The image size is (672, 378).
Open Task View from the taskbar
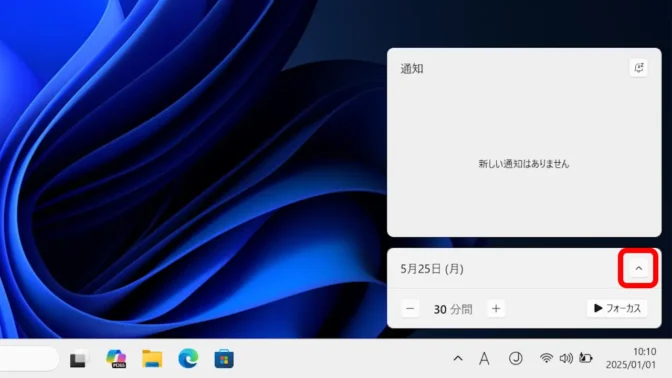(80, 359)
